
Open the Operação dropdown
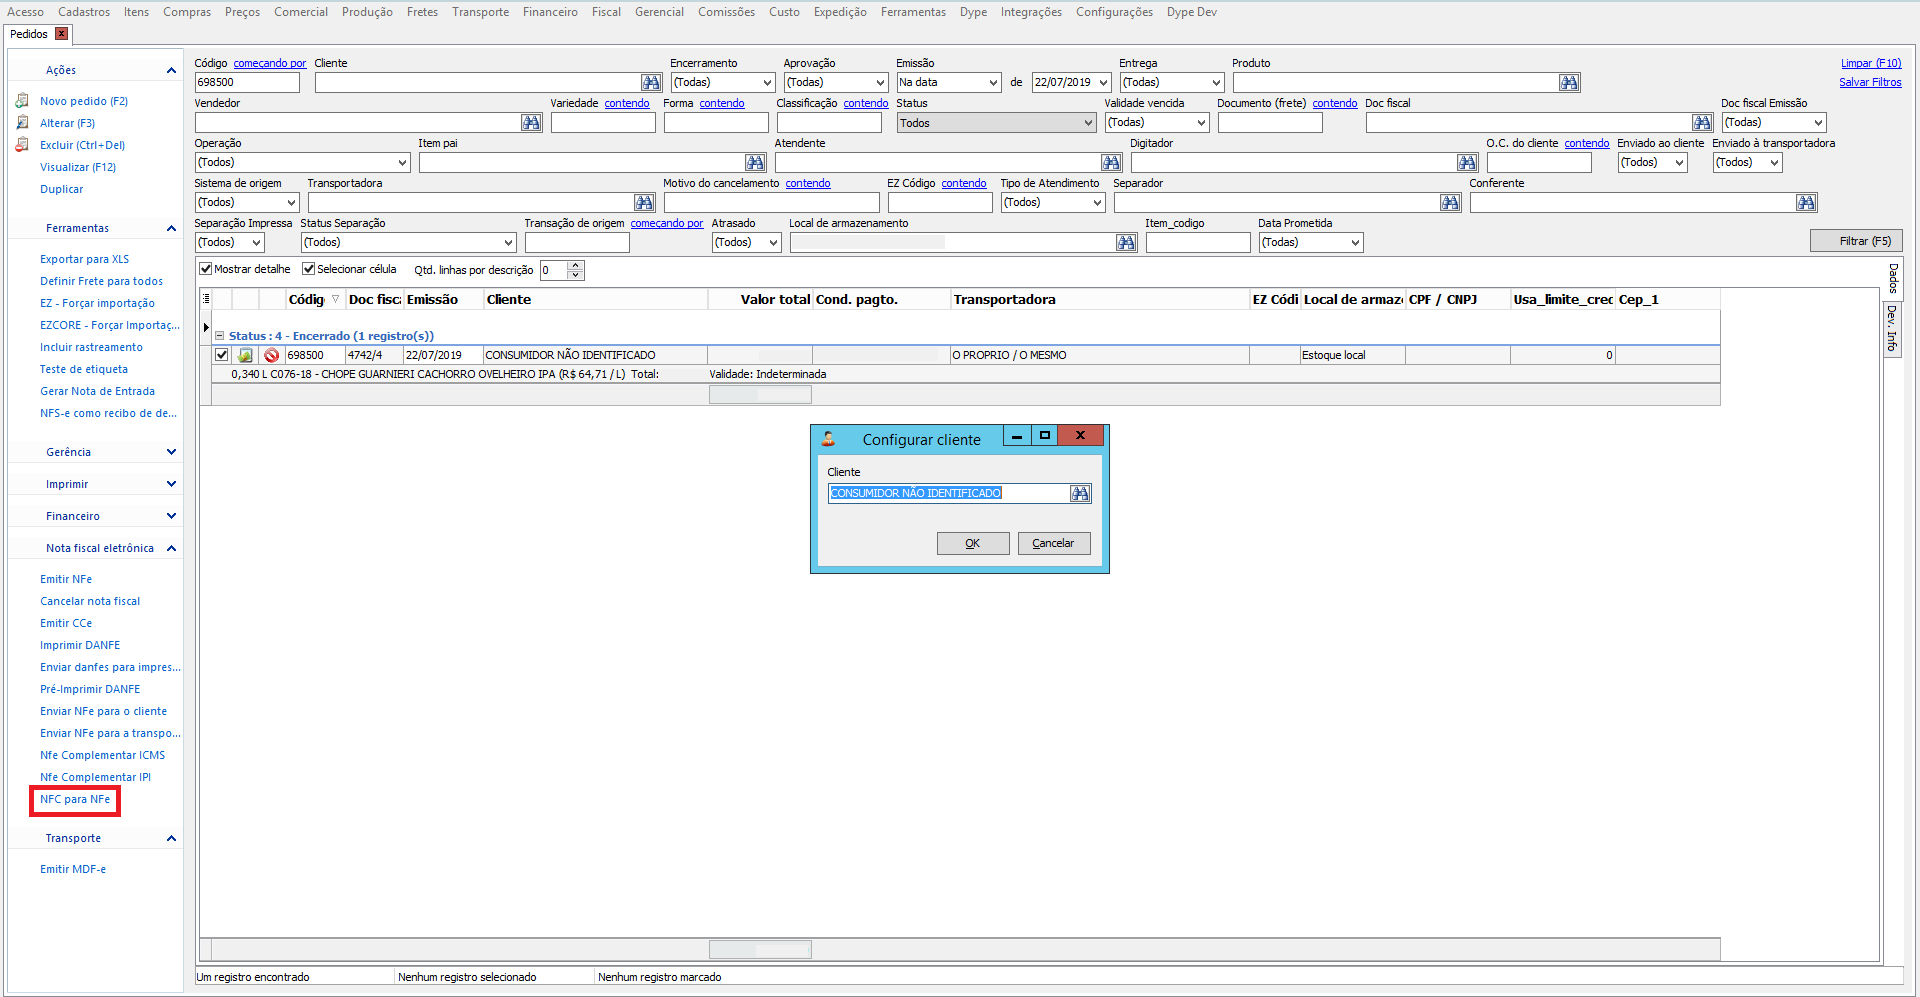coord(402,163)
